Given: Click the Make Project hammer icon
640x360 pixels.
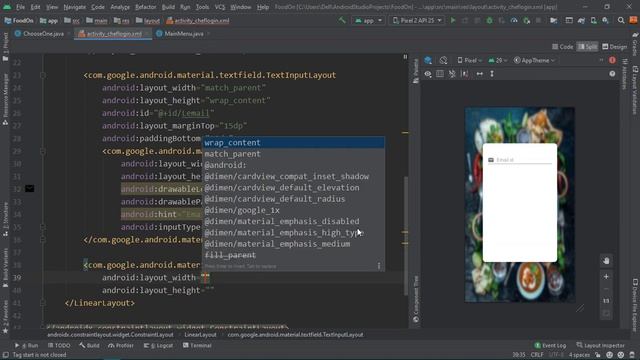Looking at the screenshot, I should (342, 20).
